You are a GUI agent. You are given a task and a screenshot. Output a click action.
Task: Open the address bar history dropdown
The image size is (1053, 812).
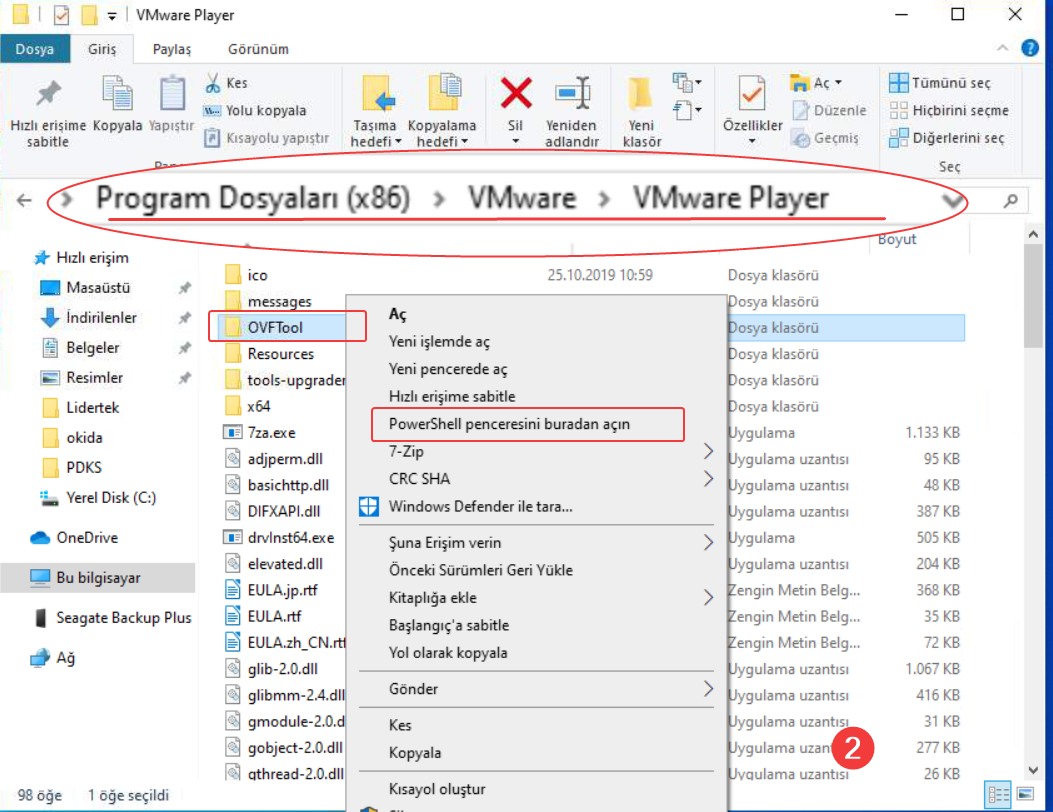[x=952, y=199]
